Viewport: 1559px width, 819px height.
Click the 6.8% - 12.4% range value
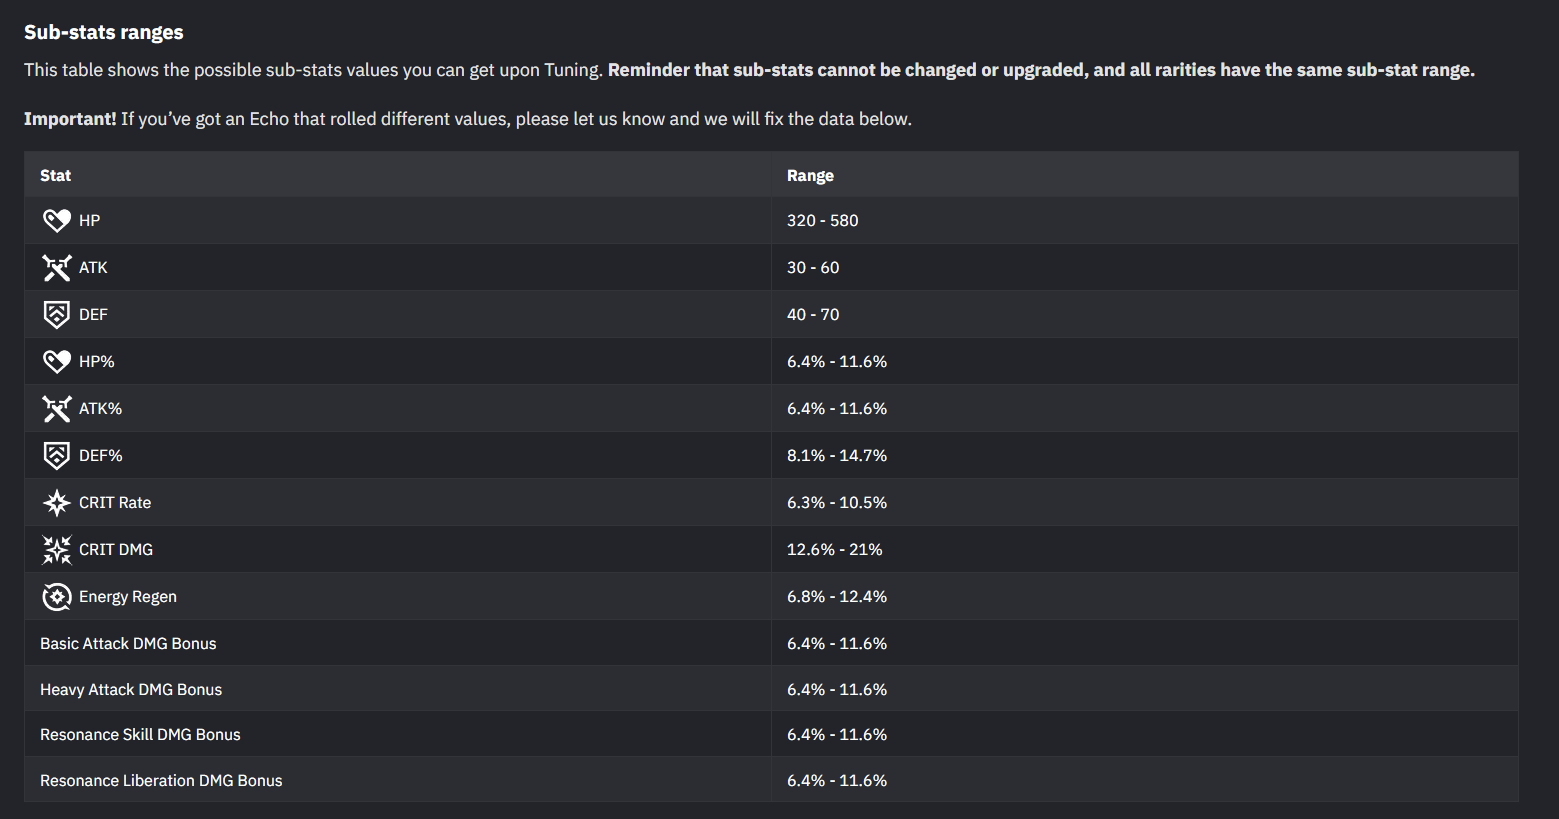pos(837,596)
